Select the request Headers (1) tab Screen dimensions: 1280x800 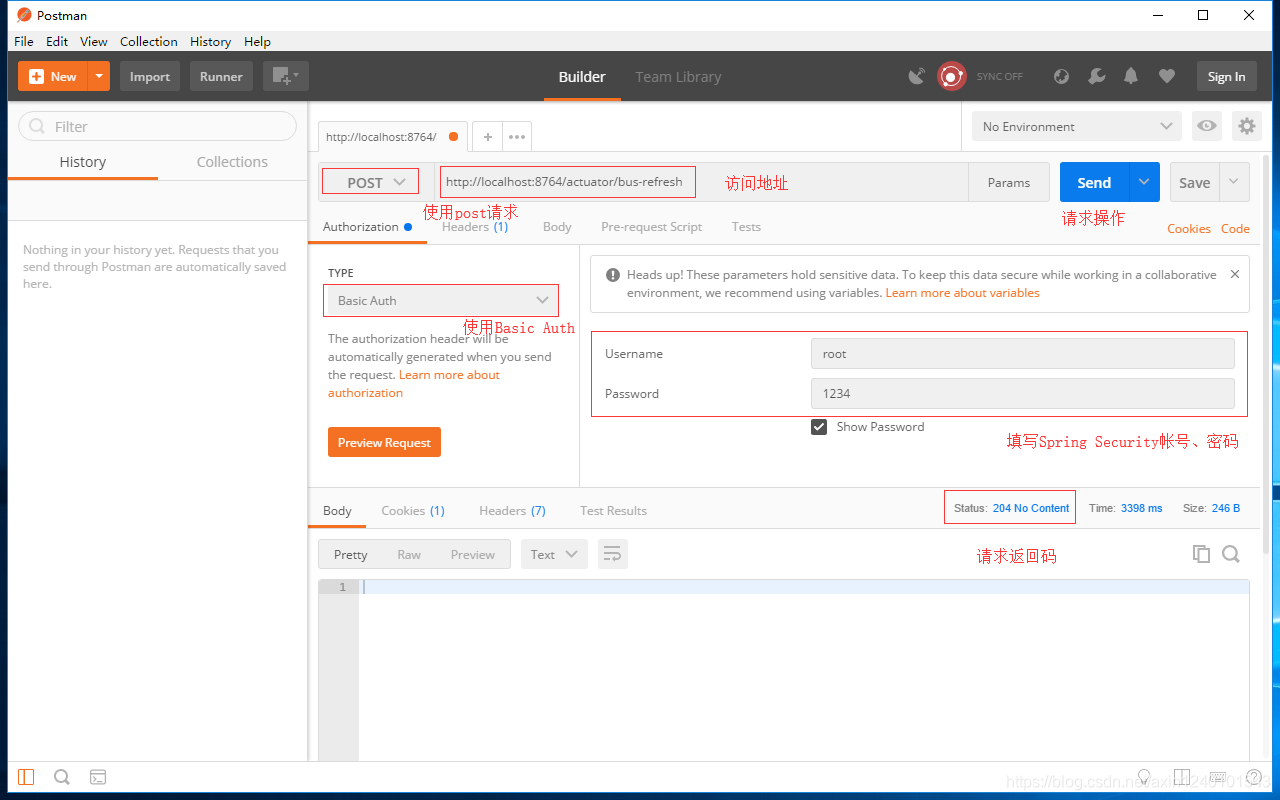tap(475, 227)
